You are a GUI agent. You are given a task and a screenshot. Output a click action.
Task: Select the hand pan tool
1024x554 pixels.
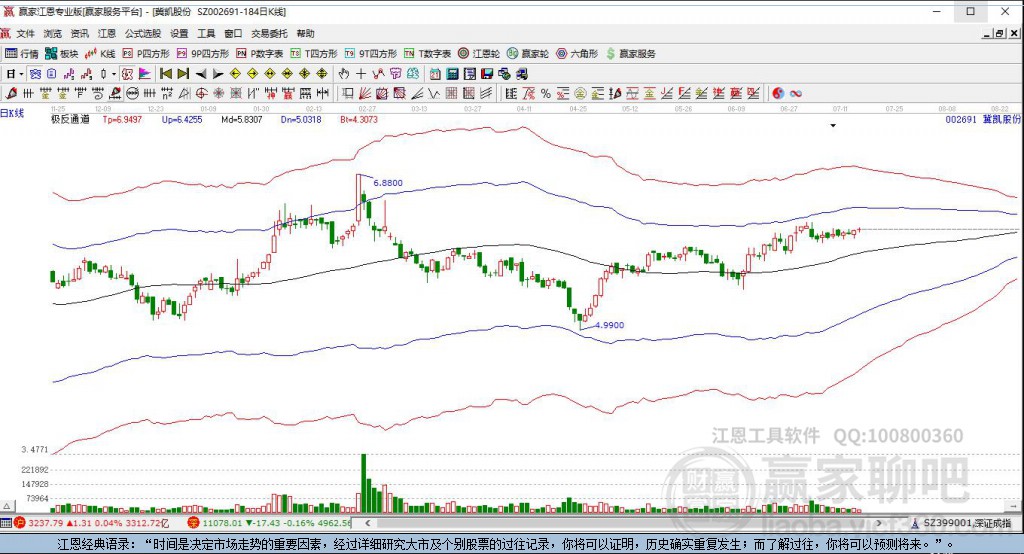coord(343,74)
